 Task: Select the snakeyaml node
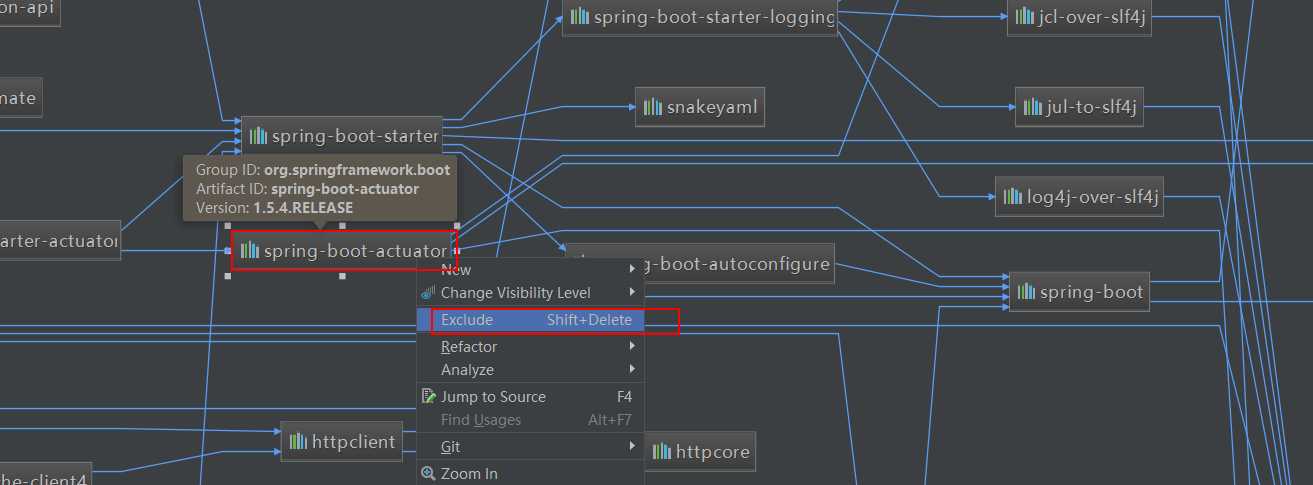[700, 107]
